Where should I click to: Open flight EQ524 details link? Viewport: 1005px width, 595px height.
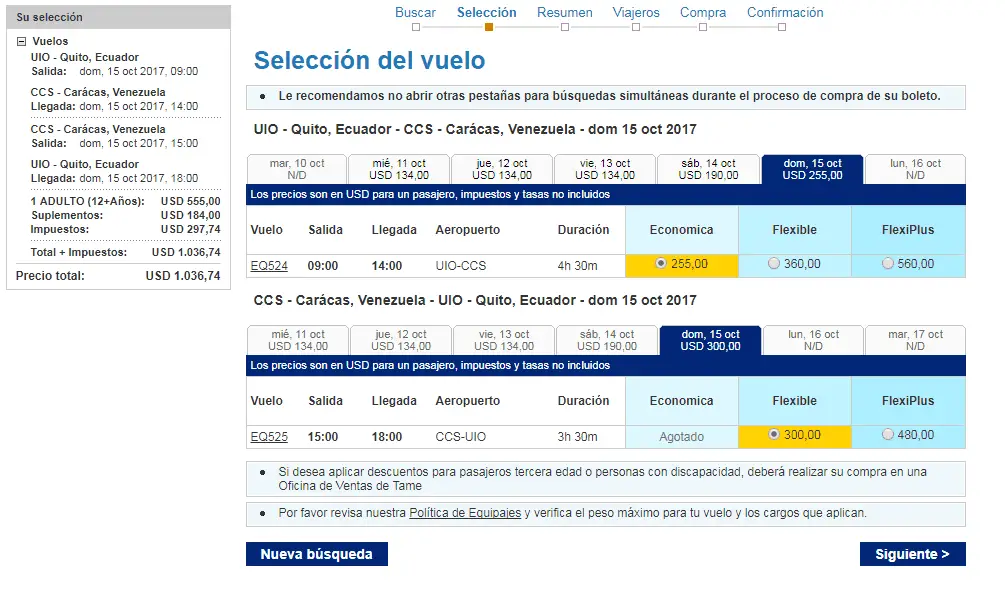269,266
